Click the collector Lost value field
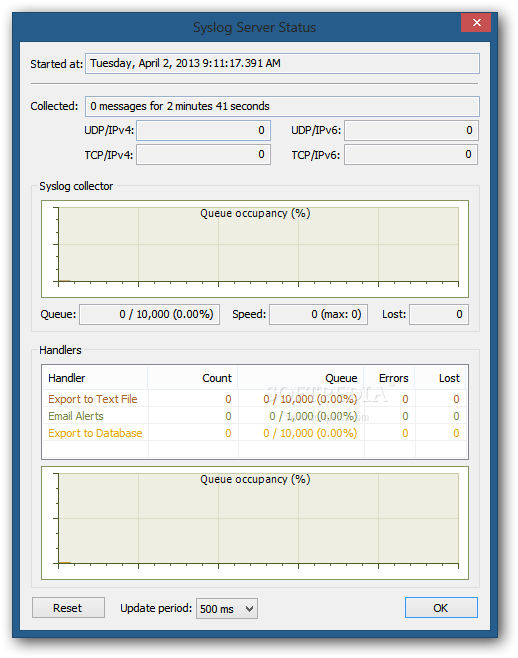 pyautogui.click(x=439, y=314)
